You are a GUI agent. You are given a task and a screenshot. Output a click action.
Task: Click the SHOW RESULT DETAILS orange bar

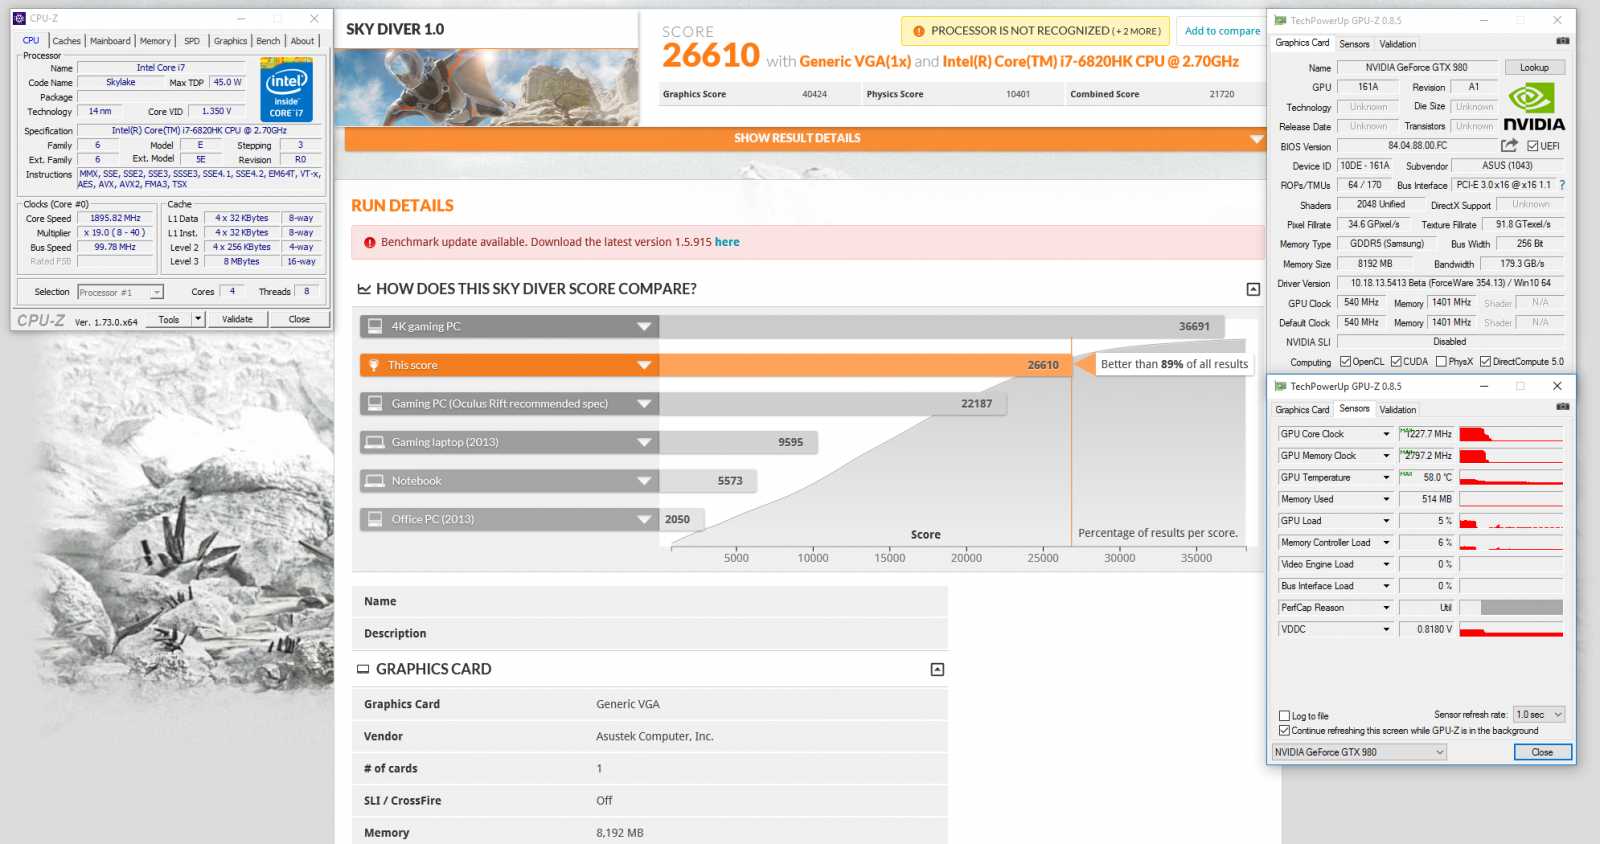(805, 138)
